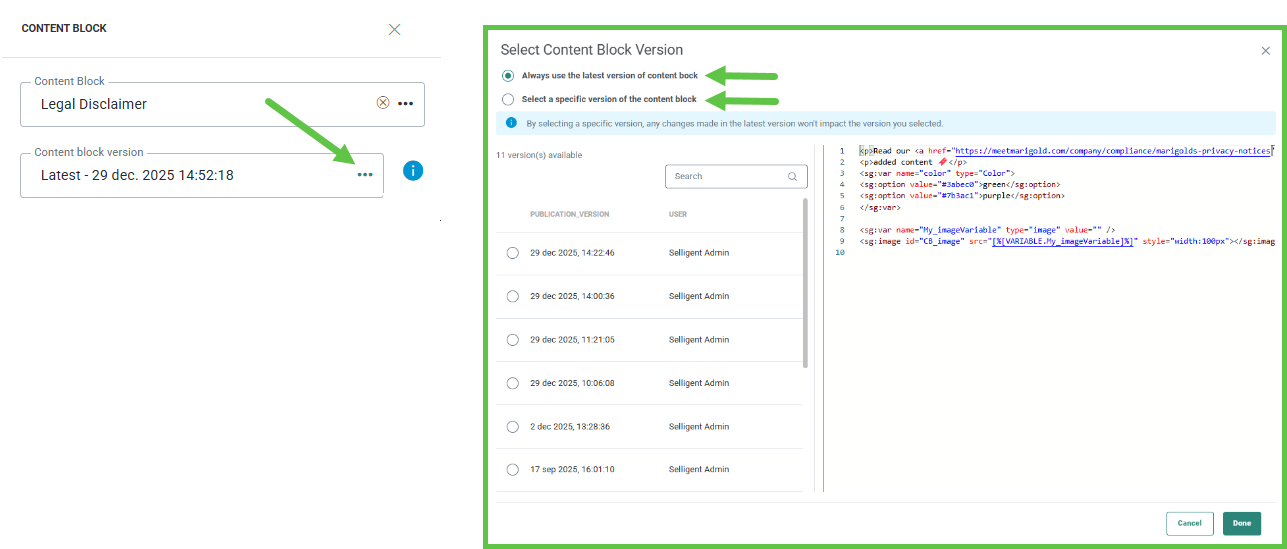The image size is (1287, 549).
Task: Choose Select a specific version radio option
Action: (509, 99)
